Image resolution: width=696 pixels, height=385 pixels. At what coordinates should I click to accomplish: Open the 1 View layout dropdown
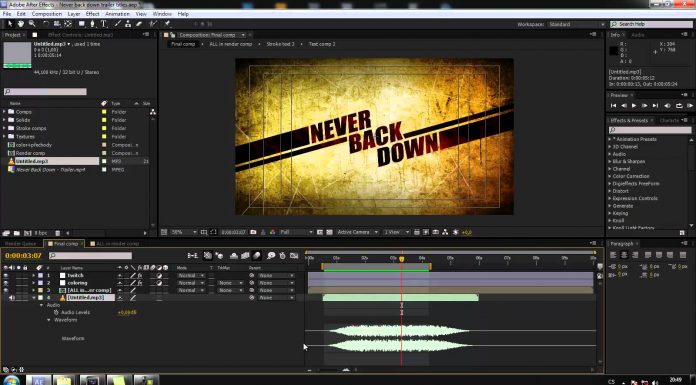[396, 232]
